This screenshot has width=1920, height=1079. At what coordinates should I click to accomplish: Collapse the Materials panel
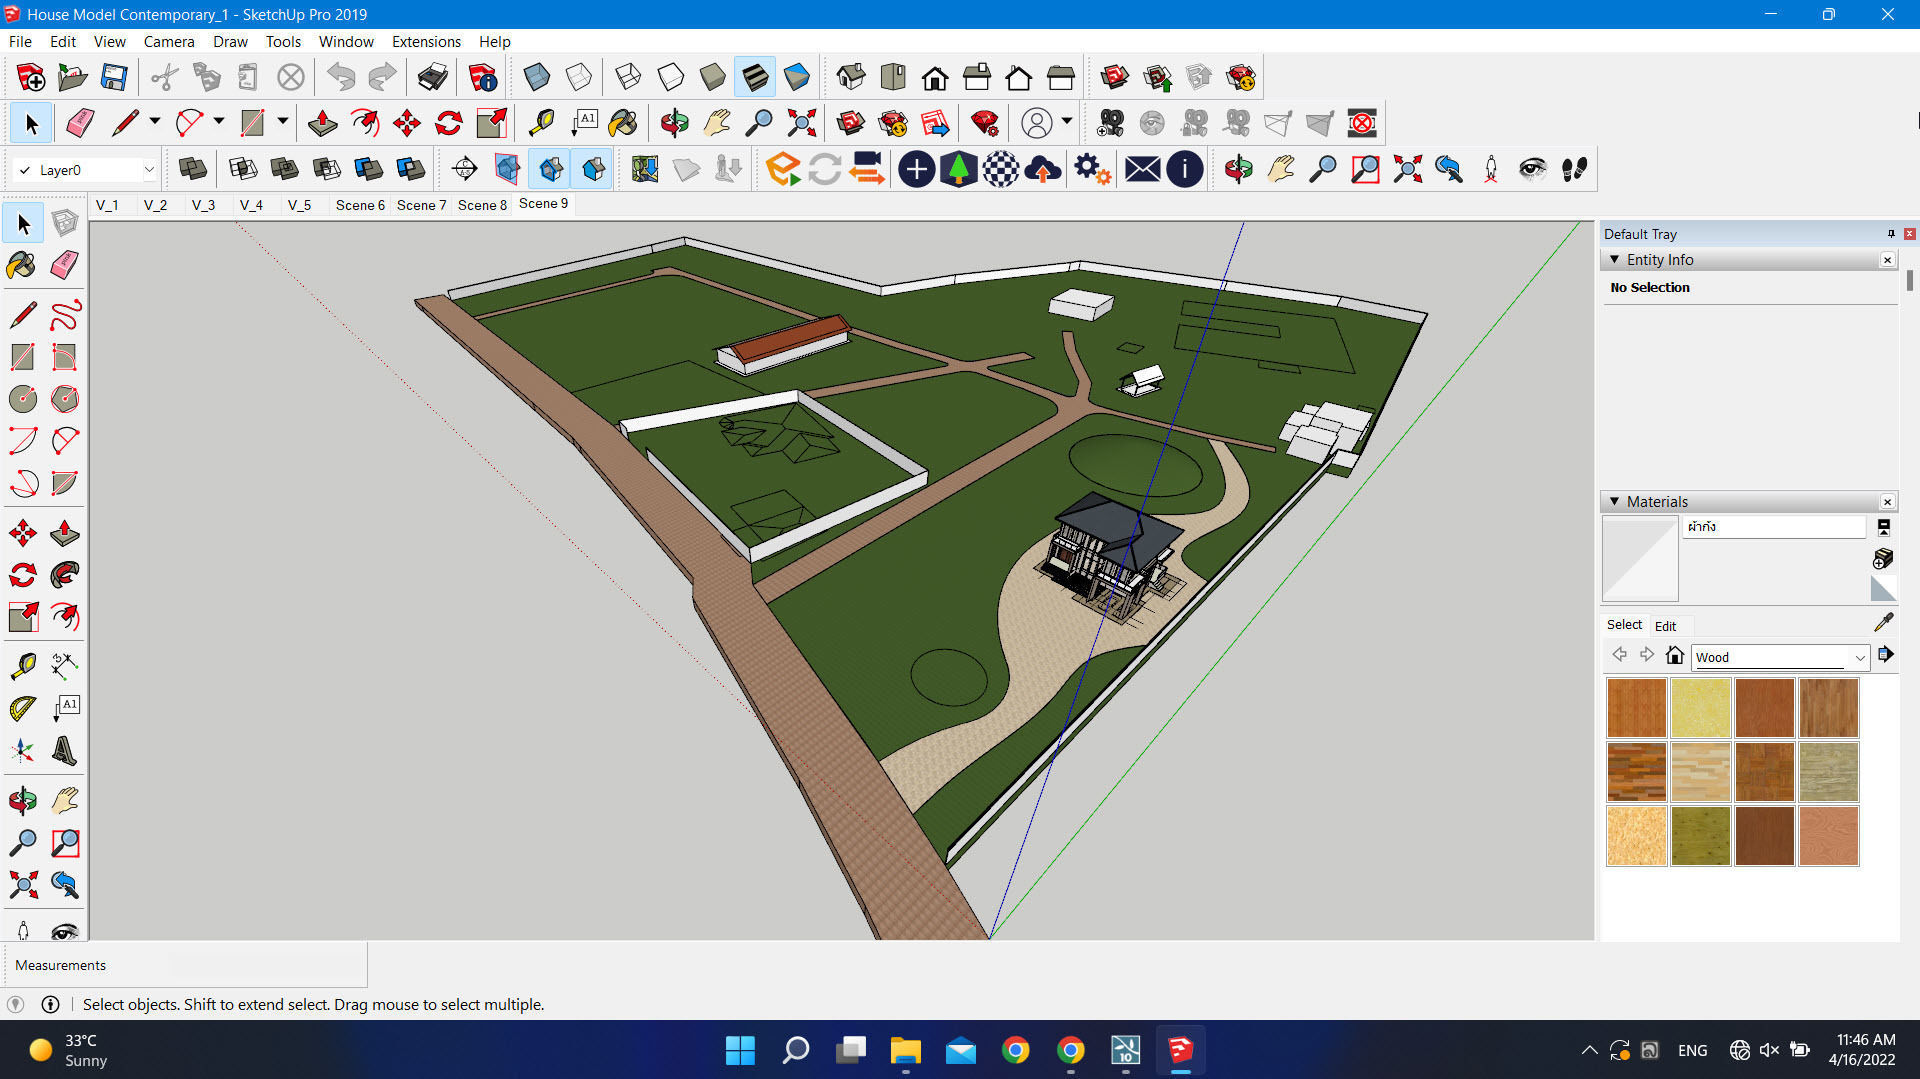(x=1614, y=501)
